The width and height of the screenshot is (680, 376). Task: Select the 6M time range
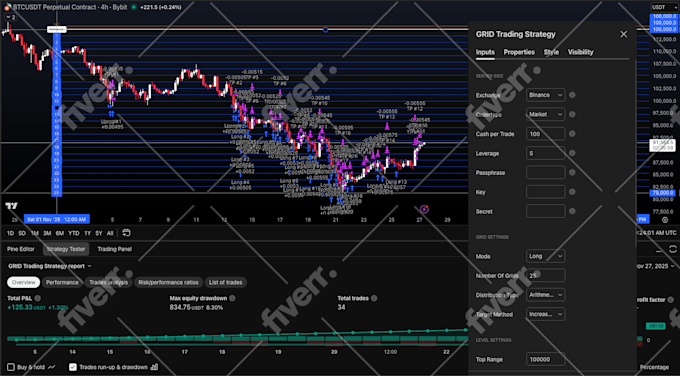tap(59, 233)
